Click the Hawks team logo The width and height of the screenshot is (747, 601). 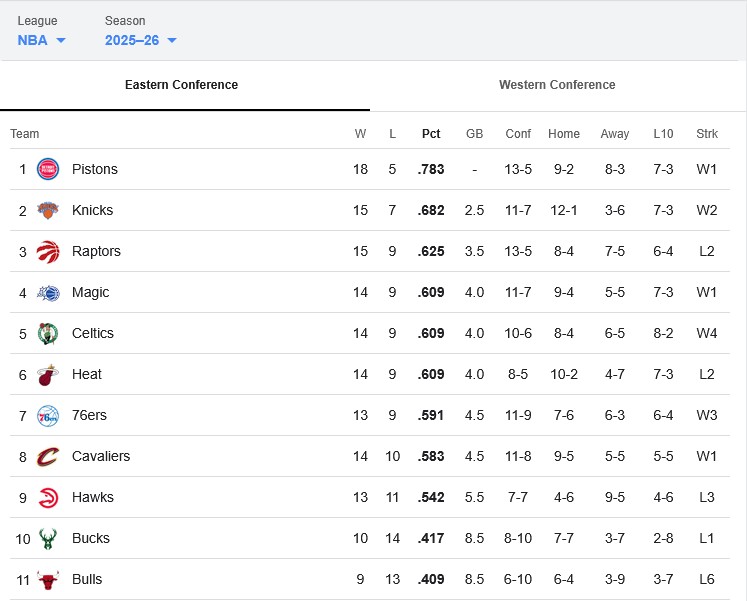(x=48, y=498)
